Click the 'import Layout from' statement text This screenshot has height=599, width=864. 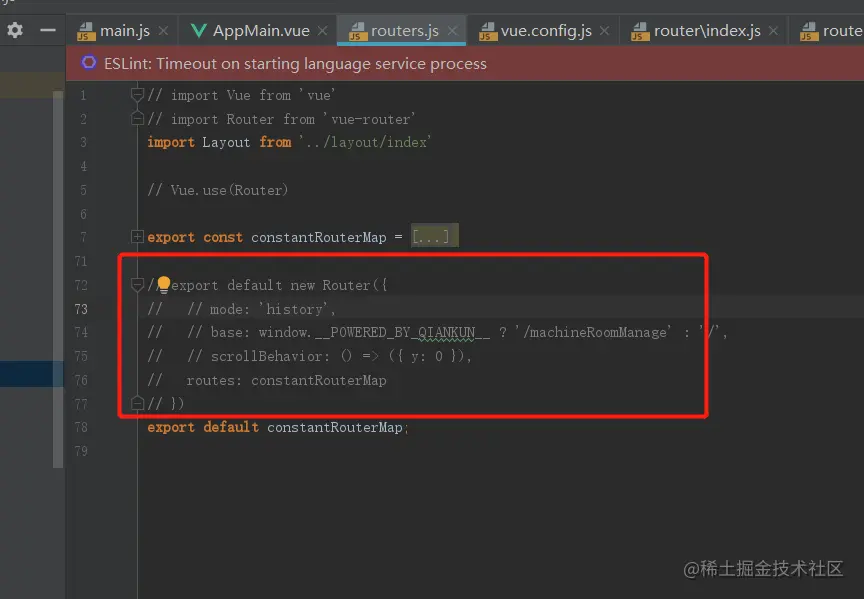[219, 142]
